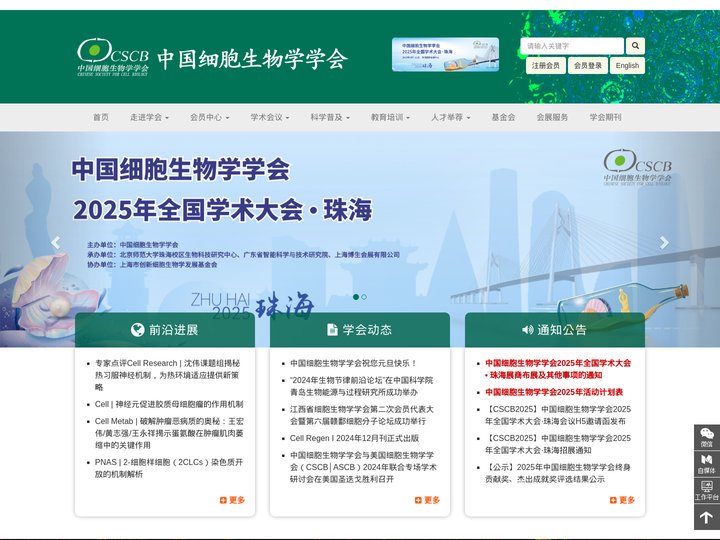Screen dimensions: 720x540
Task: Click the search magnifier button
Action: (x=635, y=46)
